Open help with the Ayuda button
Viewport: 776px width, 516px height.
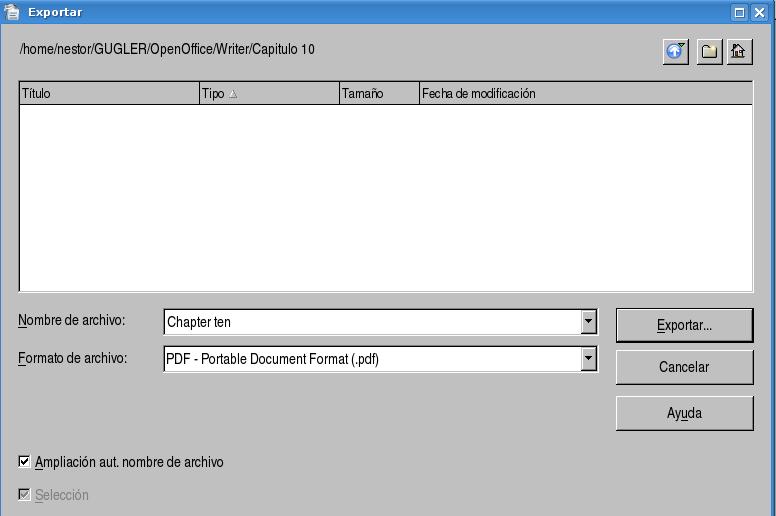click(x=684, y=413)
